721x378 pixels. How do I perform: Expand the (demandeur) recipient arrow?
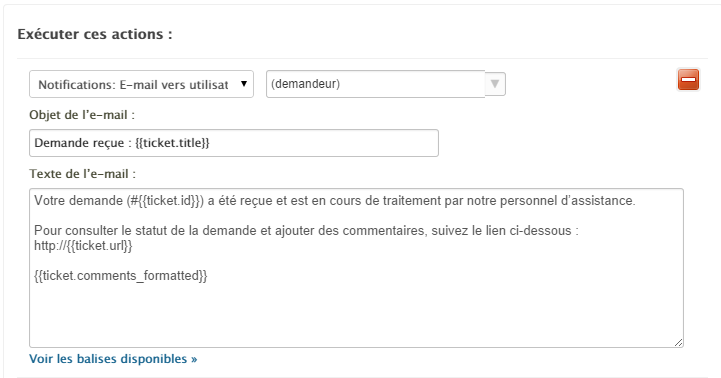[x=495, y=84]
